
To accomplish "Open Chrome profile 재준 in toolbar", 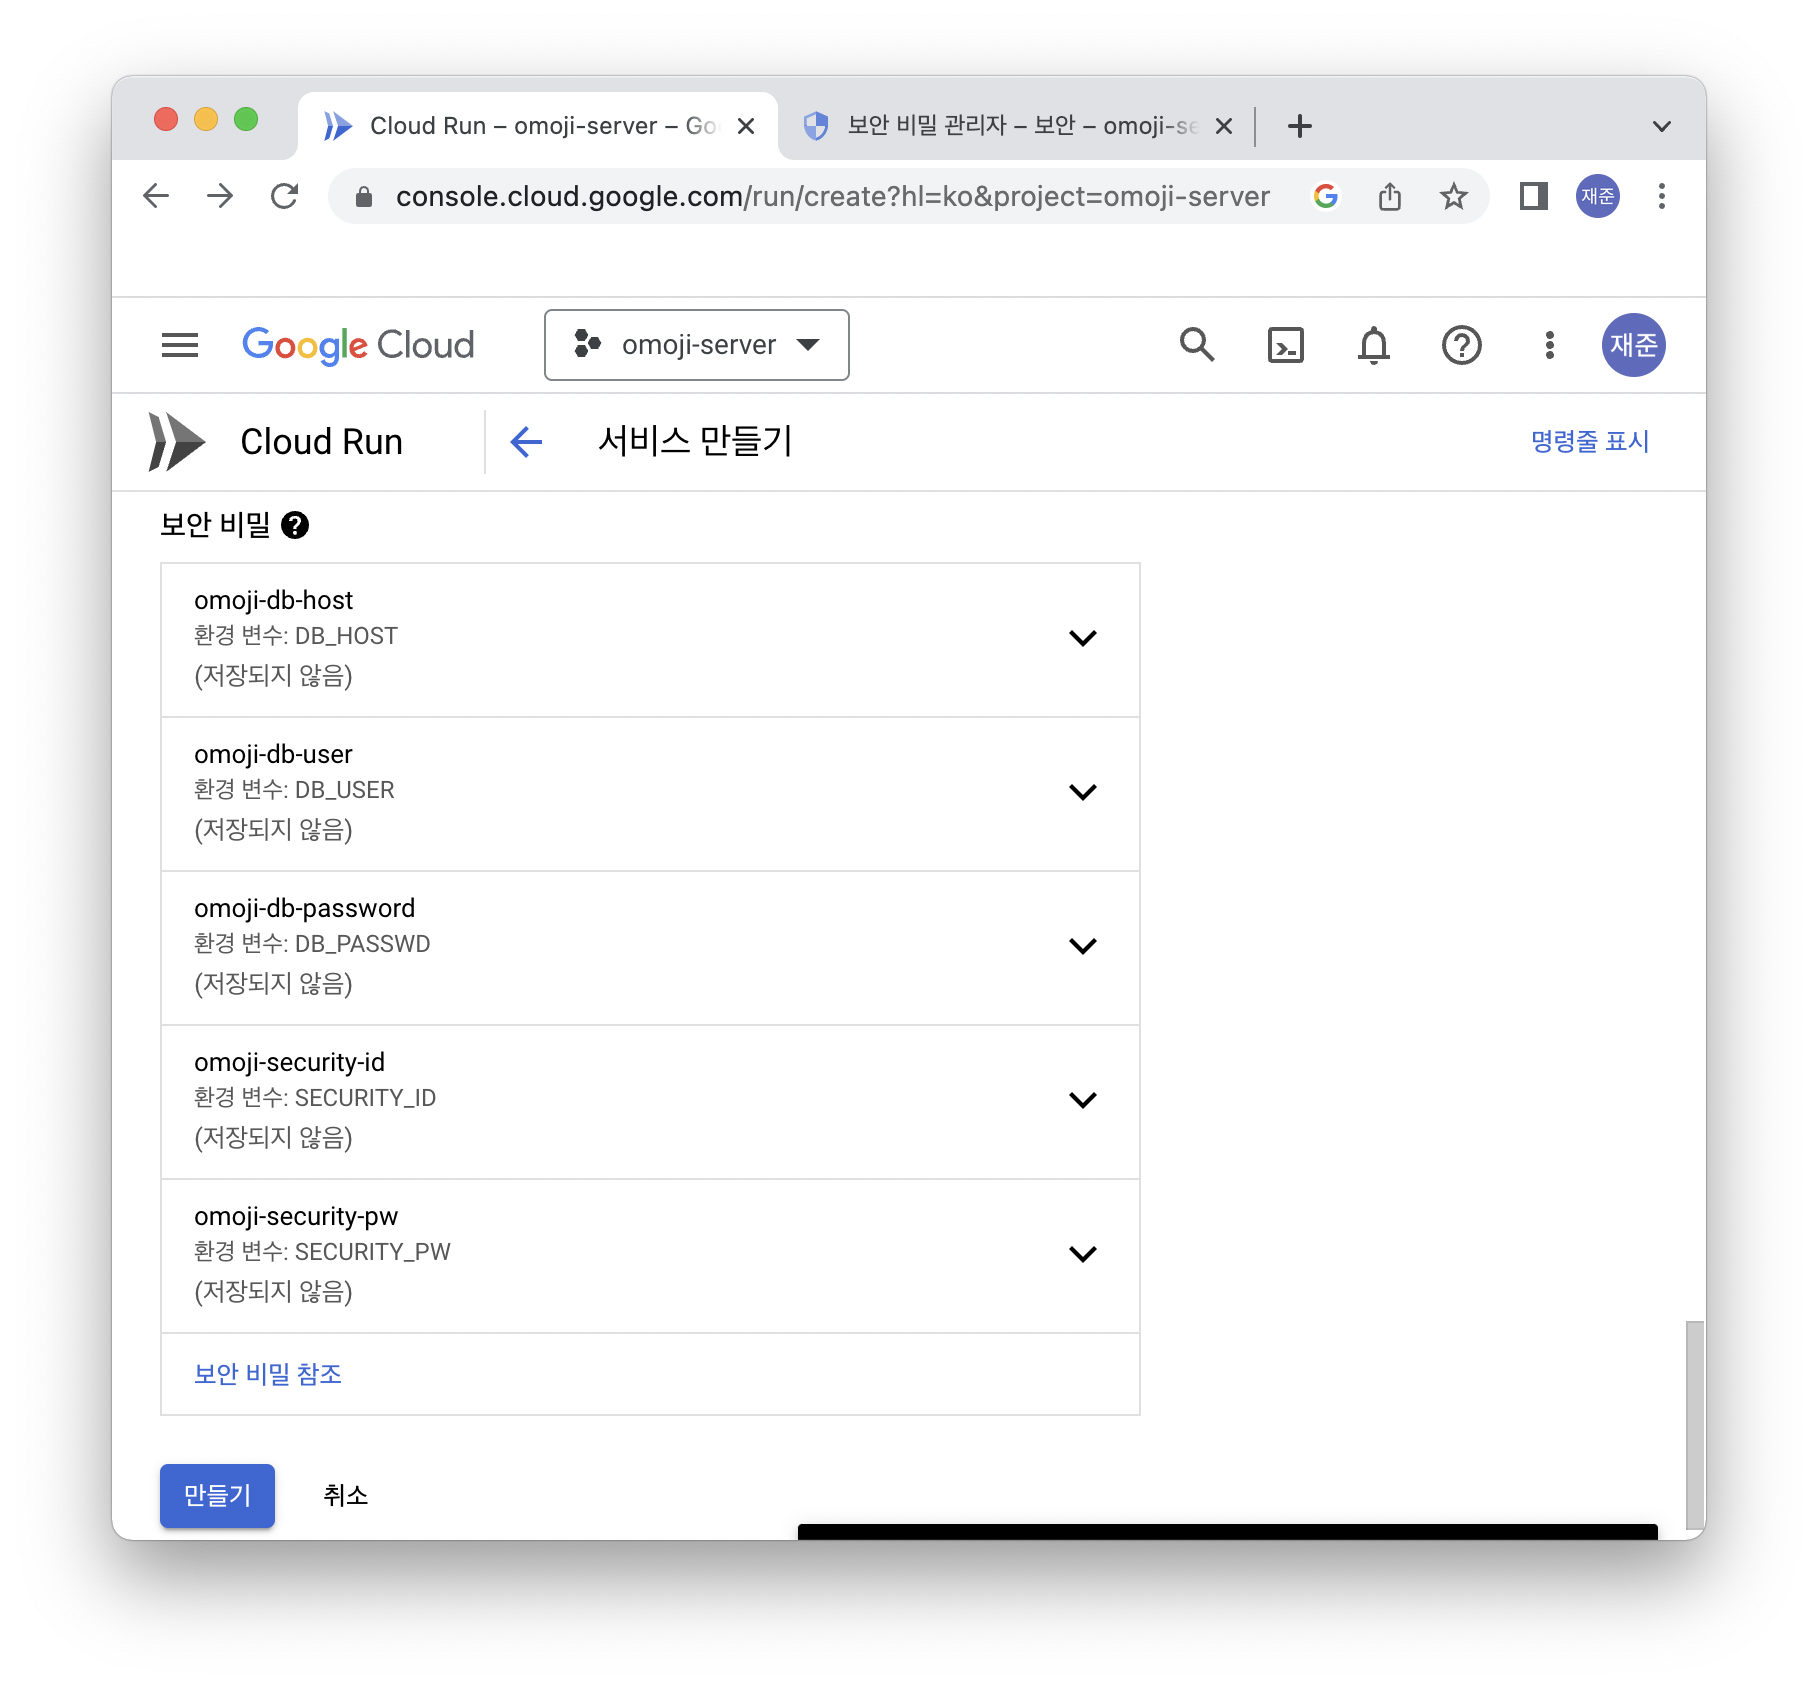I will coord(1598,196).
